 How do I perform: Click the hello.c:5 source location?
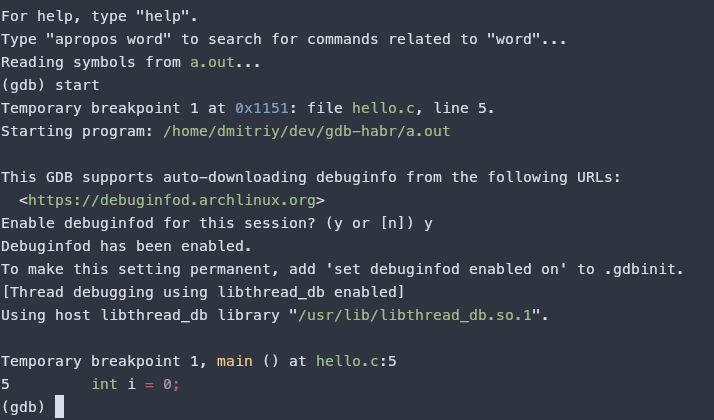coord(357,361)
